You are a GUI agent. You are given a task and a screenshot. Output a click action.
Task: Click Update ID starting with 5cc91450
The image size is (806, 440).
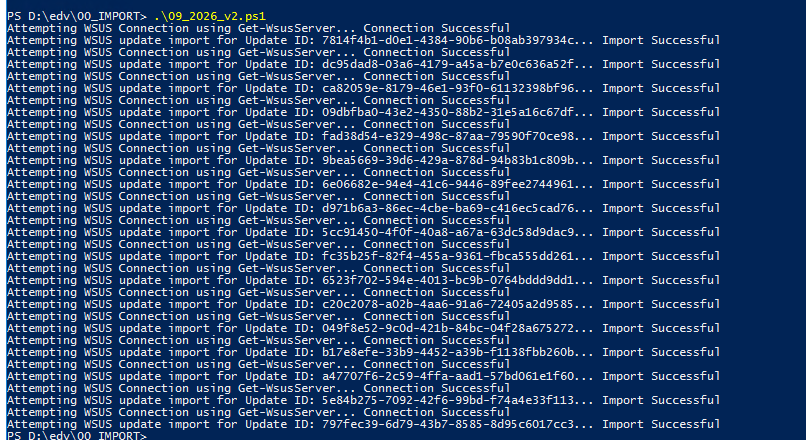pyautogui.click(x=448, y=232)
